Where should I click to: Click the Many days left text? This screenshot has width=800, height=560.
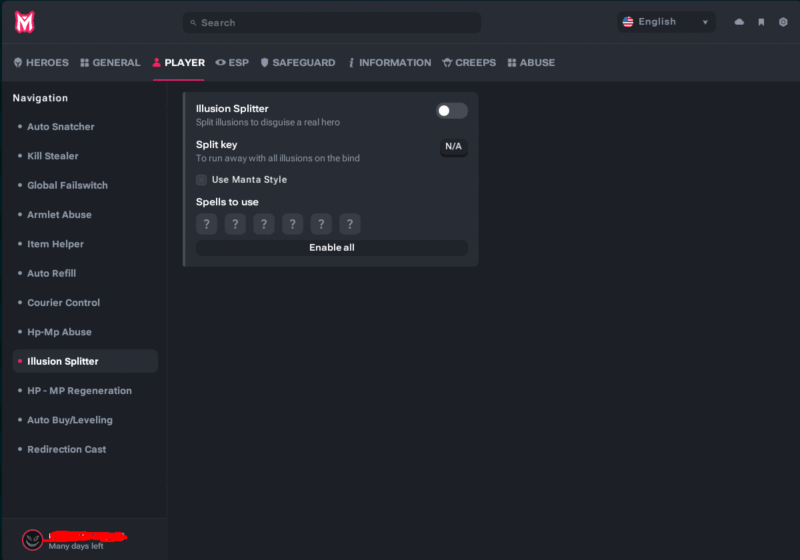[76, 546]
